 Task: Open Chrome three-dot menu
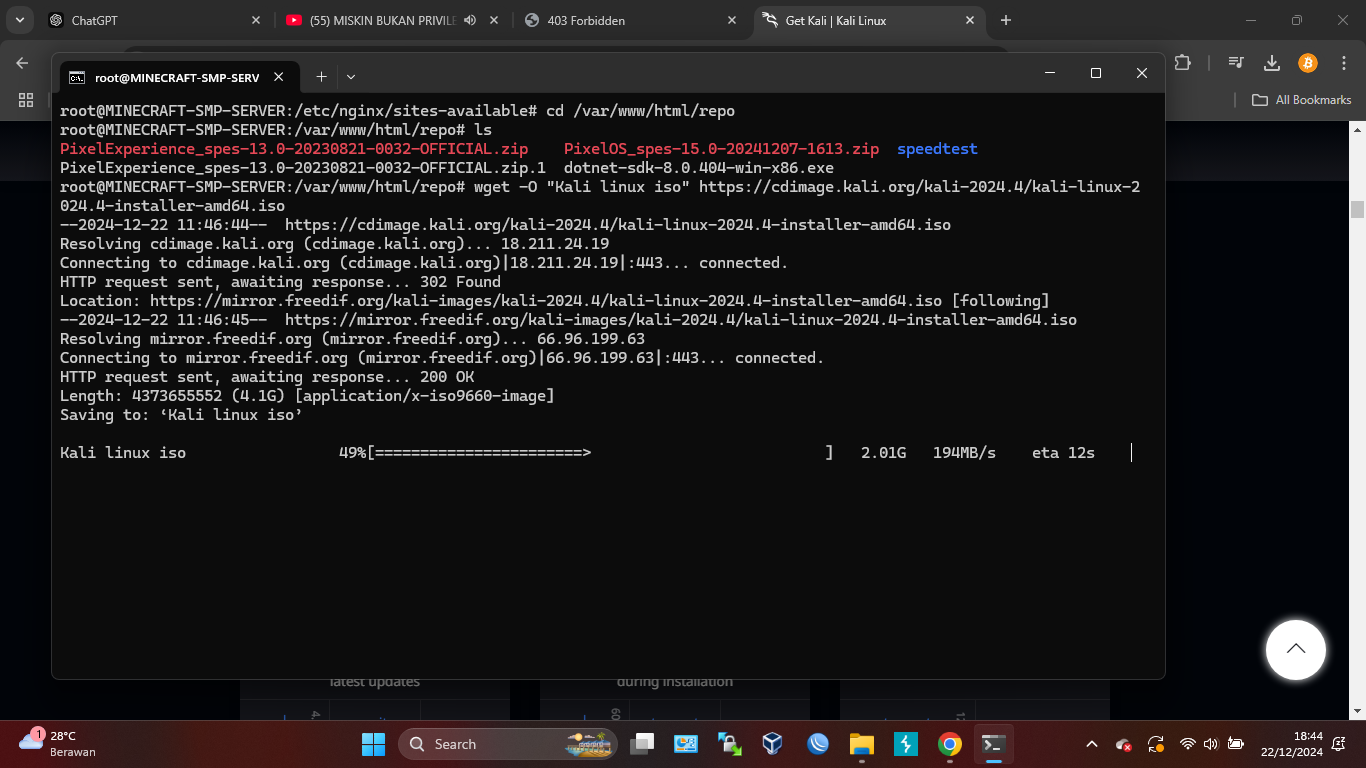point(1343,63)
